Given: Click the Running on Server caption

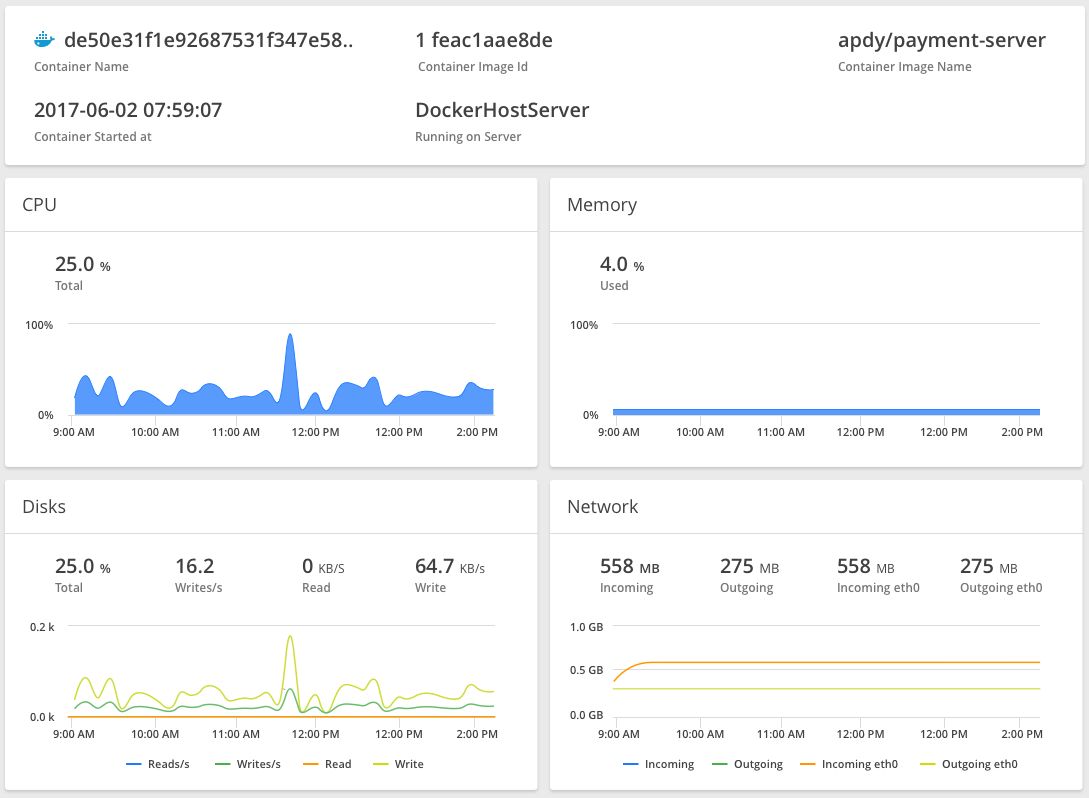Looking at the screenshot, I should click(x=468, y=137).
